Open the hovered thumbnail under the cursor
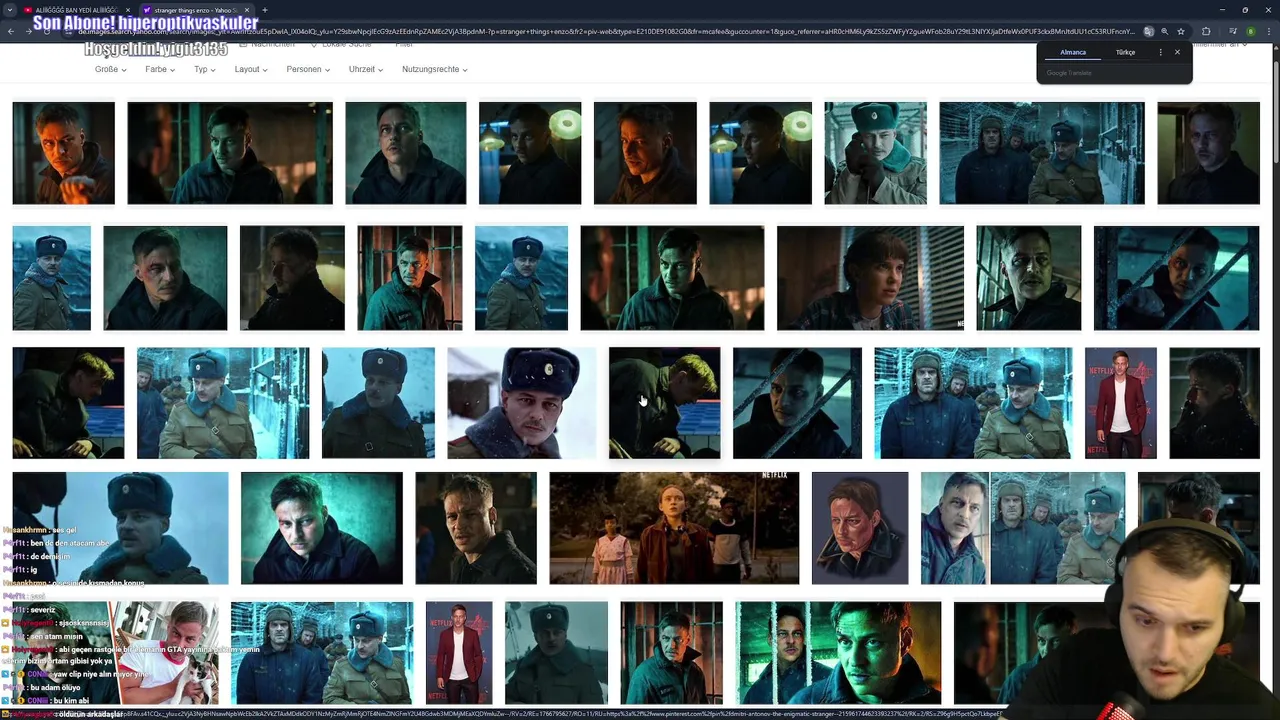Image resolution: width=1280 pixels, height=720 pixels. 664,403
